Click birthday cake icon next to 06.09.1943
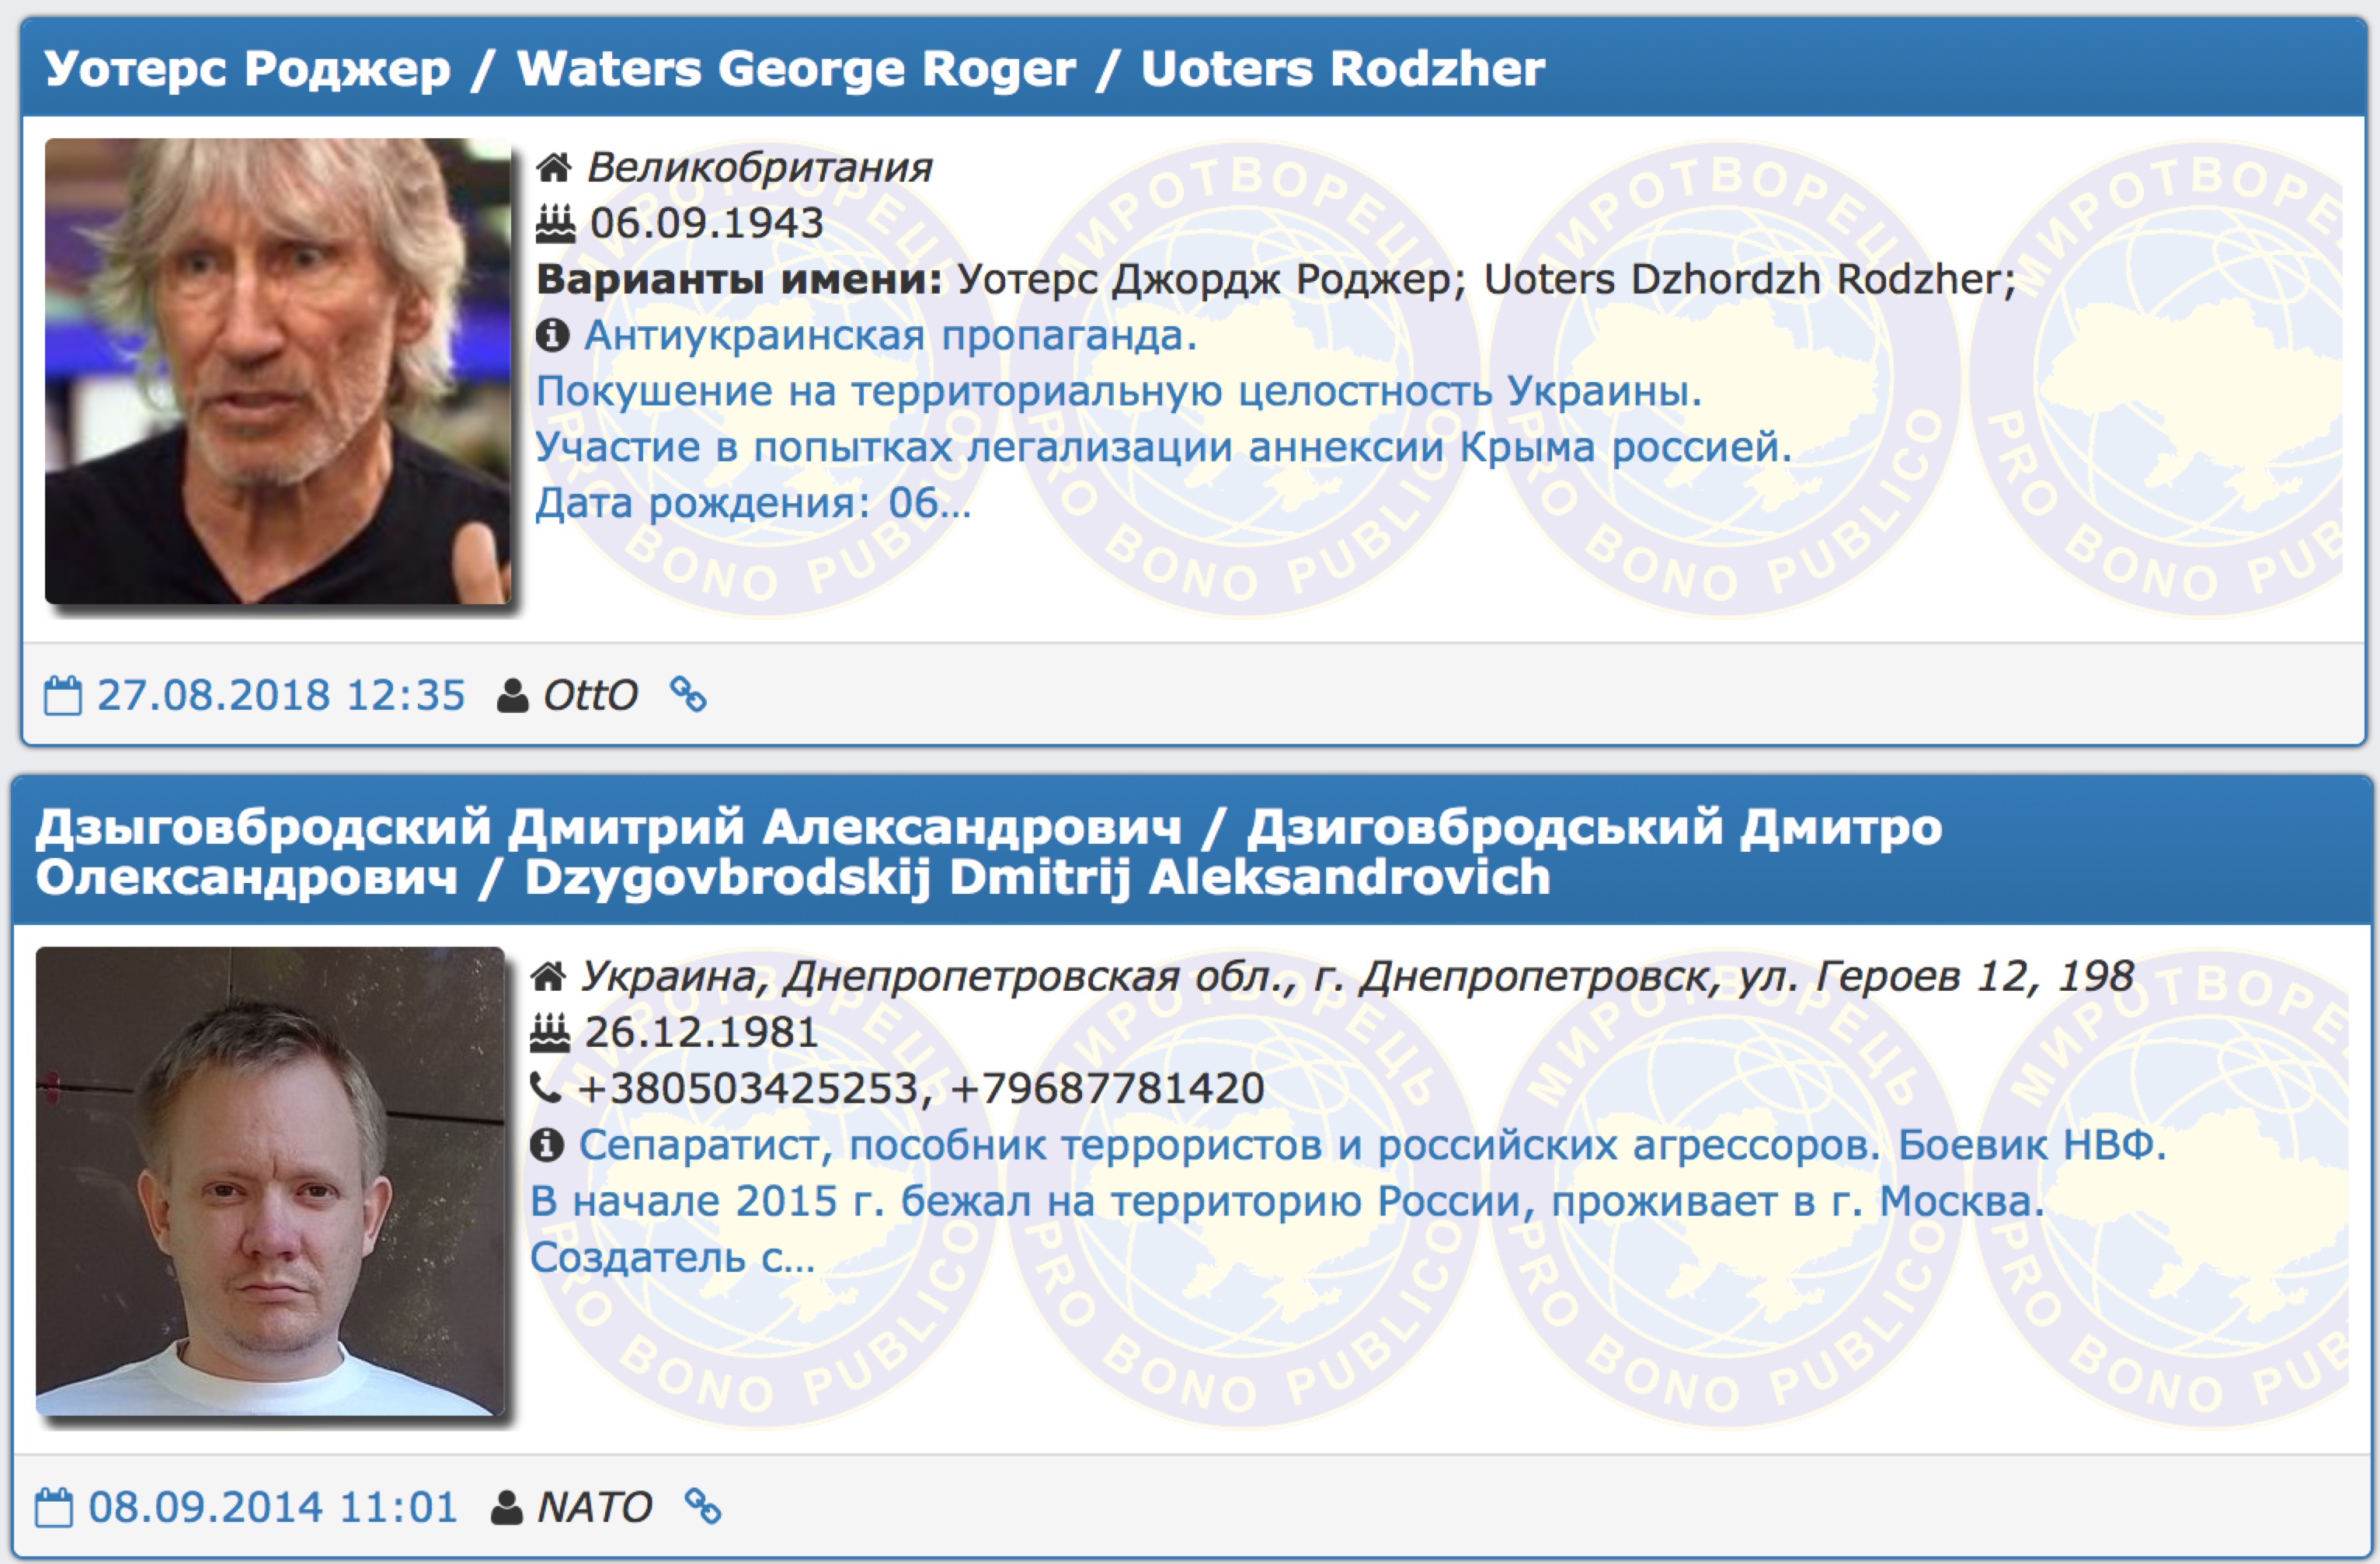The image size is (2380, 1564). point(555,223)
